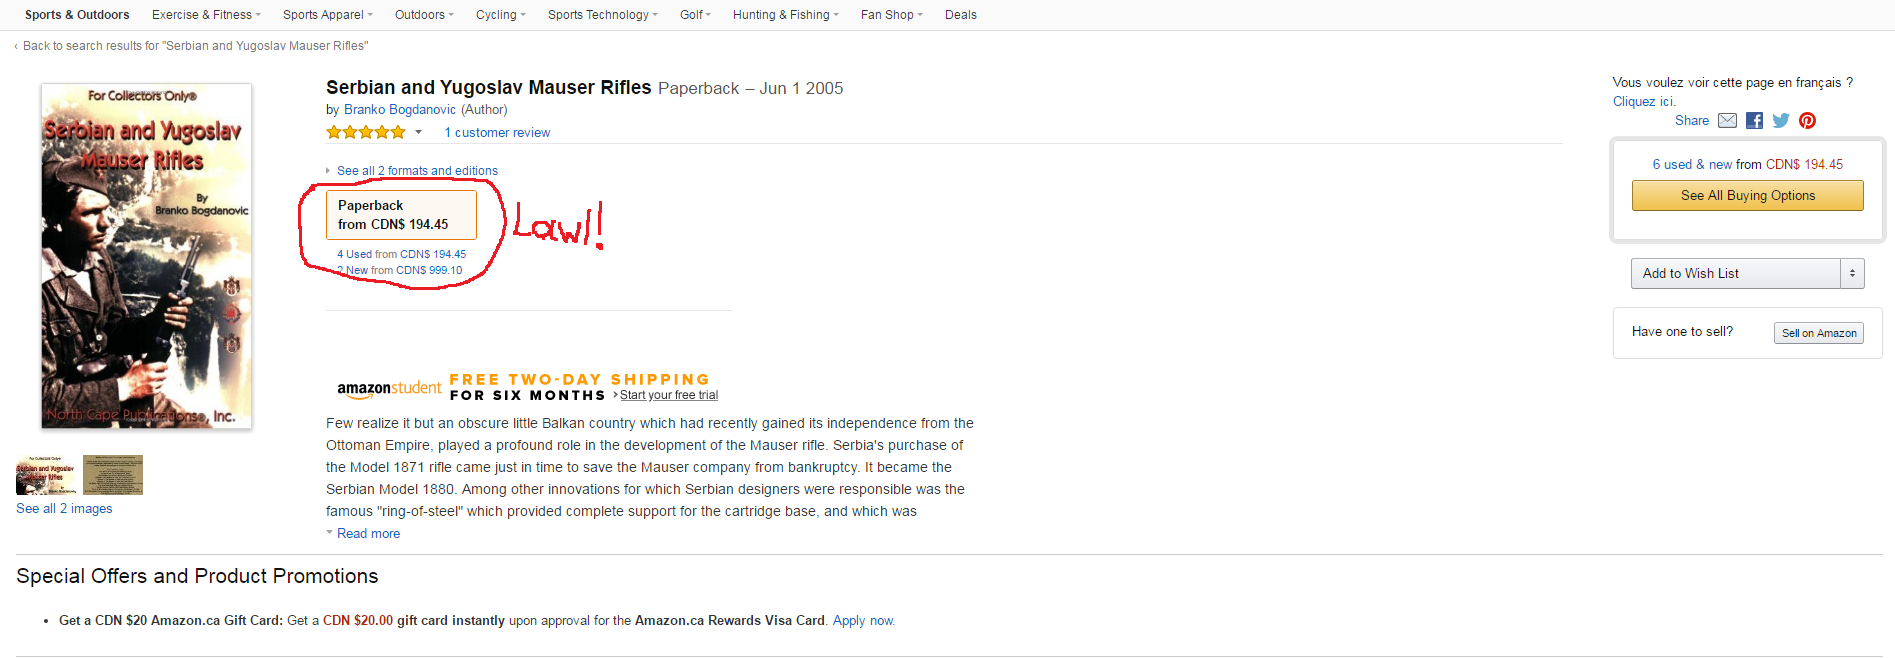1895x658 pixels.
Task: Open the Deals menu item
Action: [960, 15]
